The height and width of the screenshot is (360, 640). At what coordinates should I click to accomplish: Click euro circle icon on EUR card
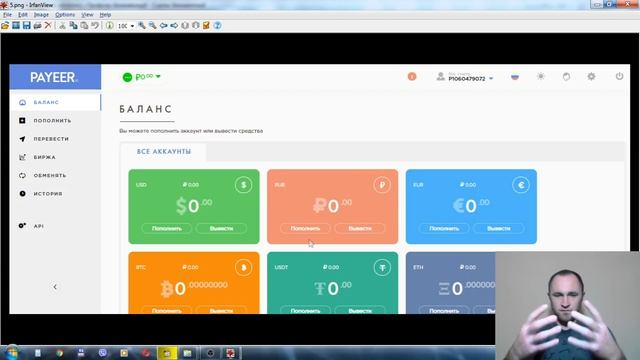pyautogui.click(x=521, y=185)
